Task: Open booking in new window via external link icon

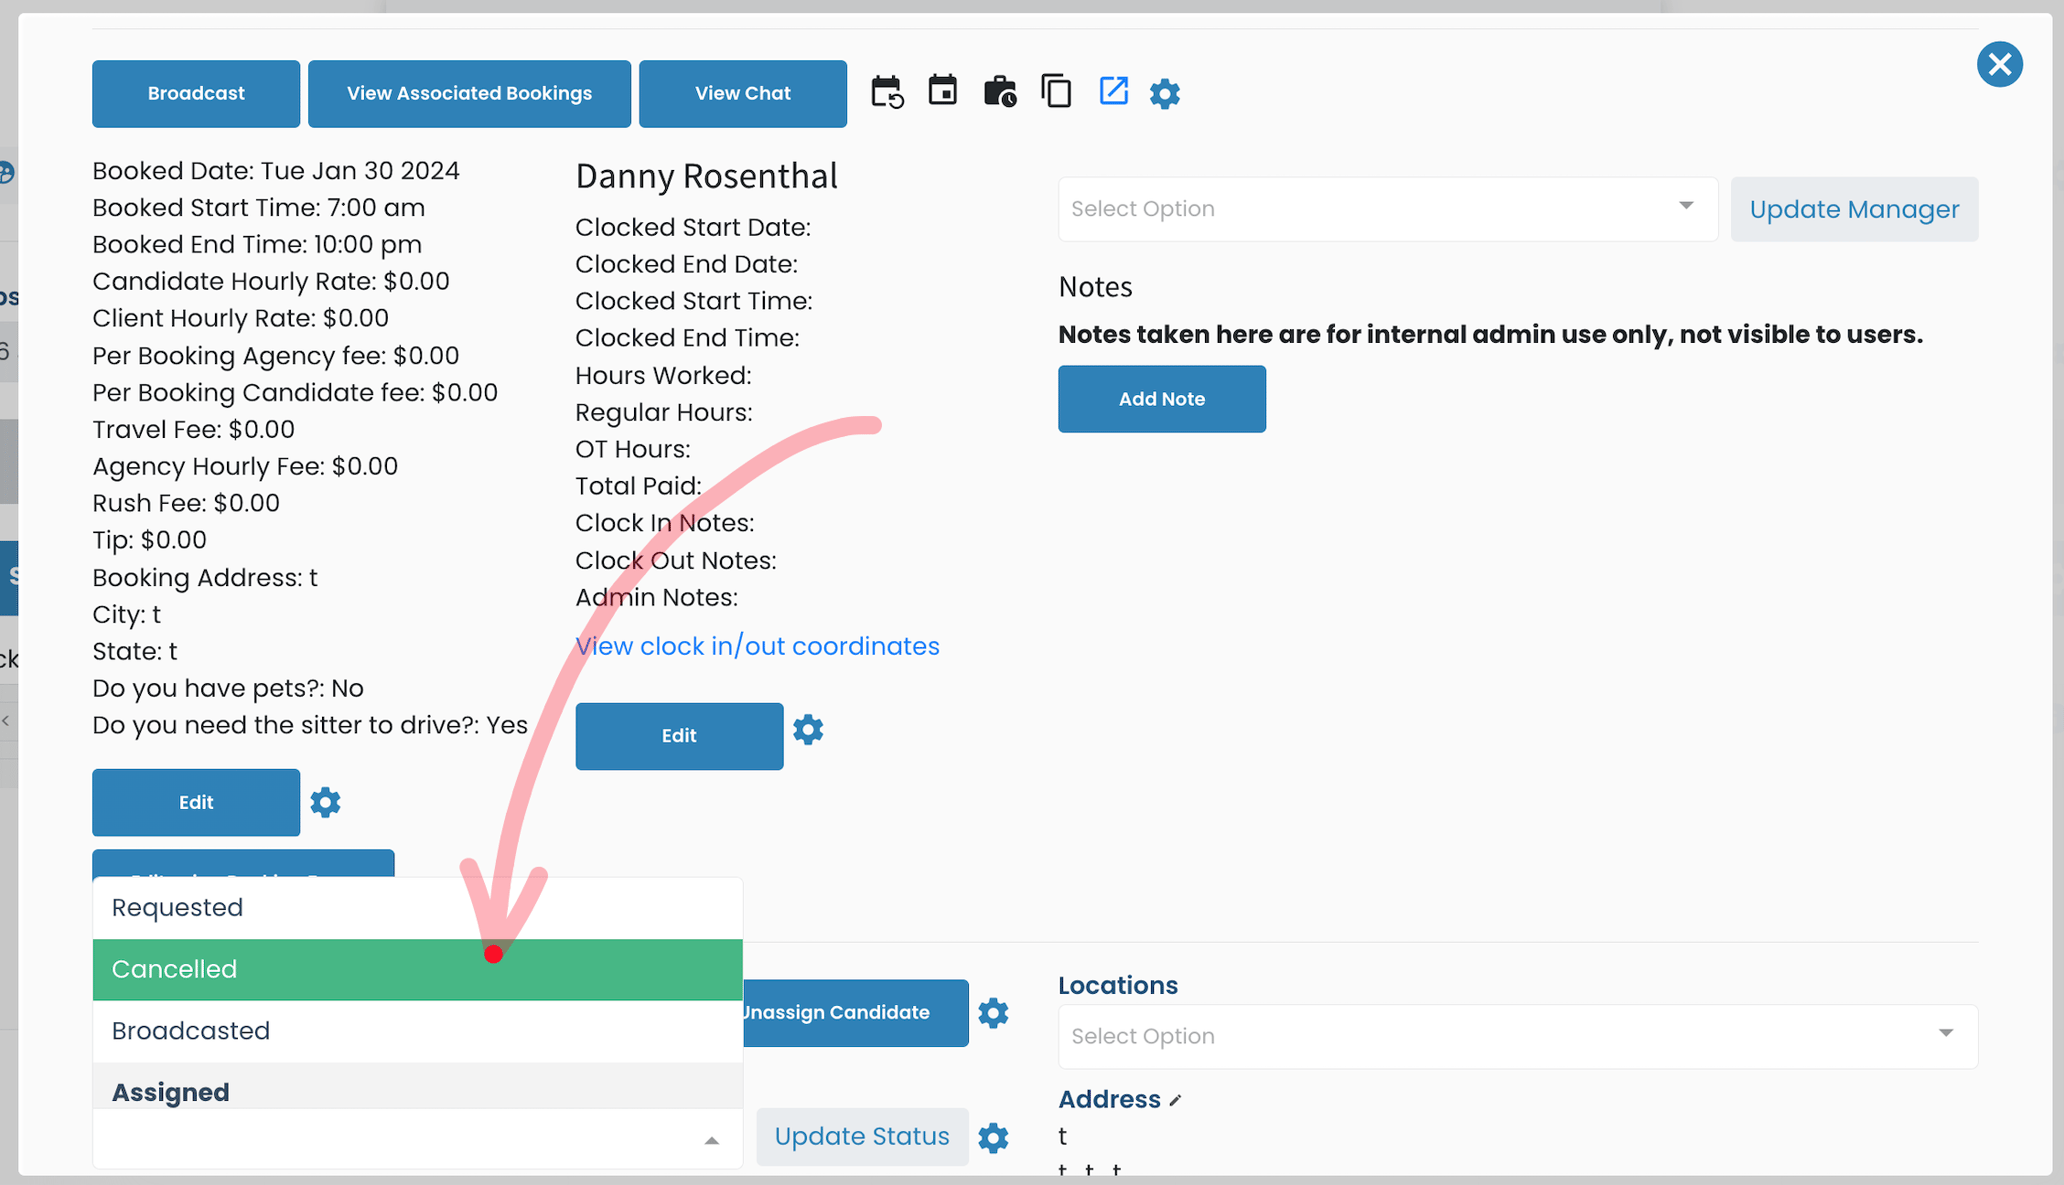Action: pos(1113,92)
